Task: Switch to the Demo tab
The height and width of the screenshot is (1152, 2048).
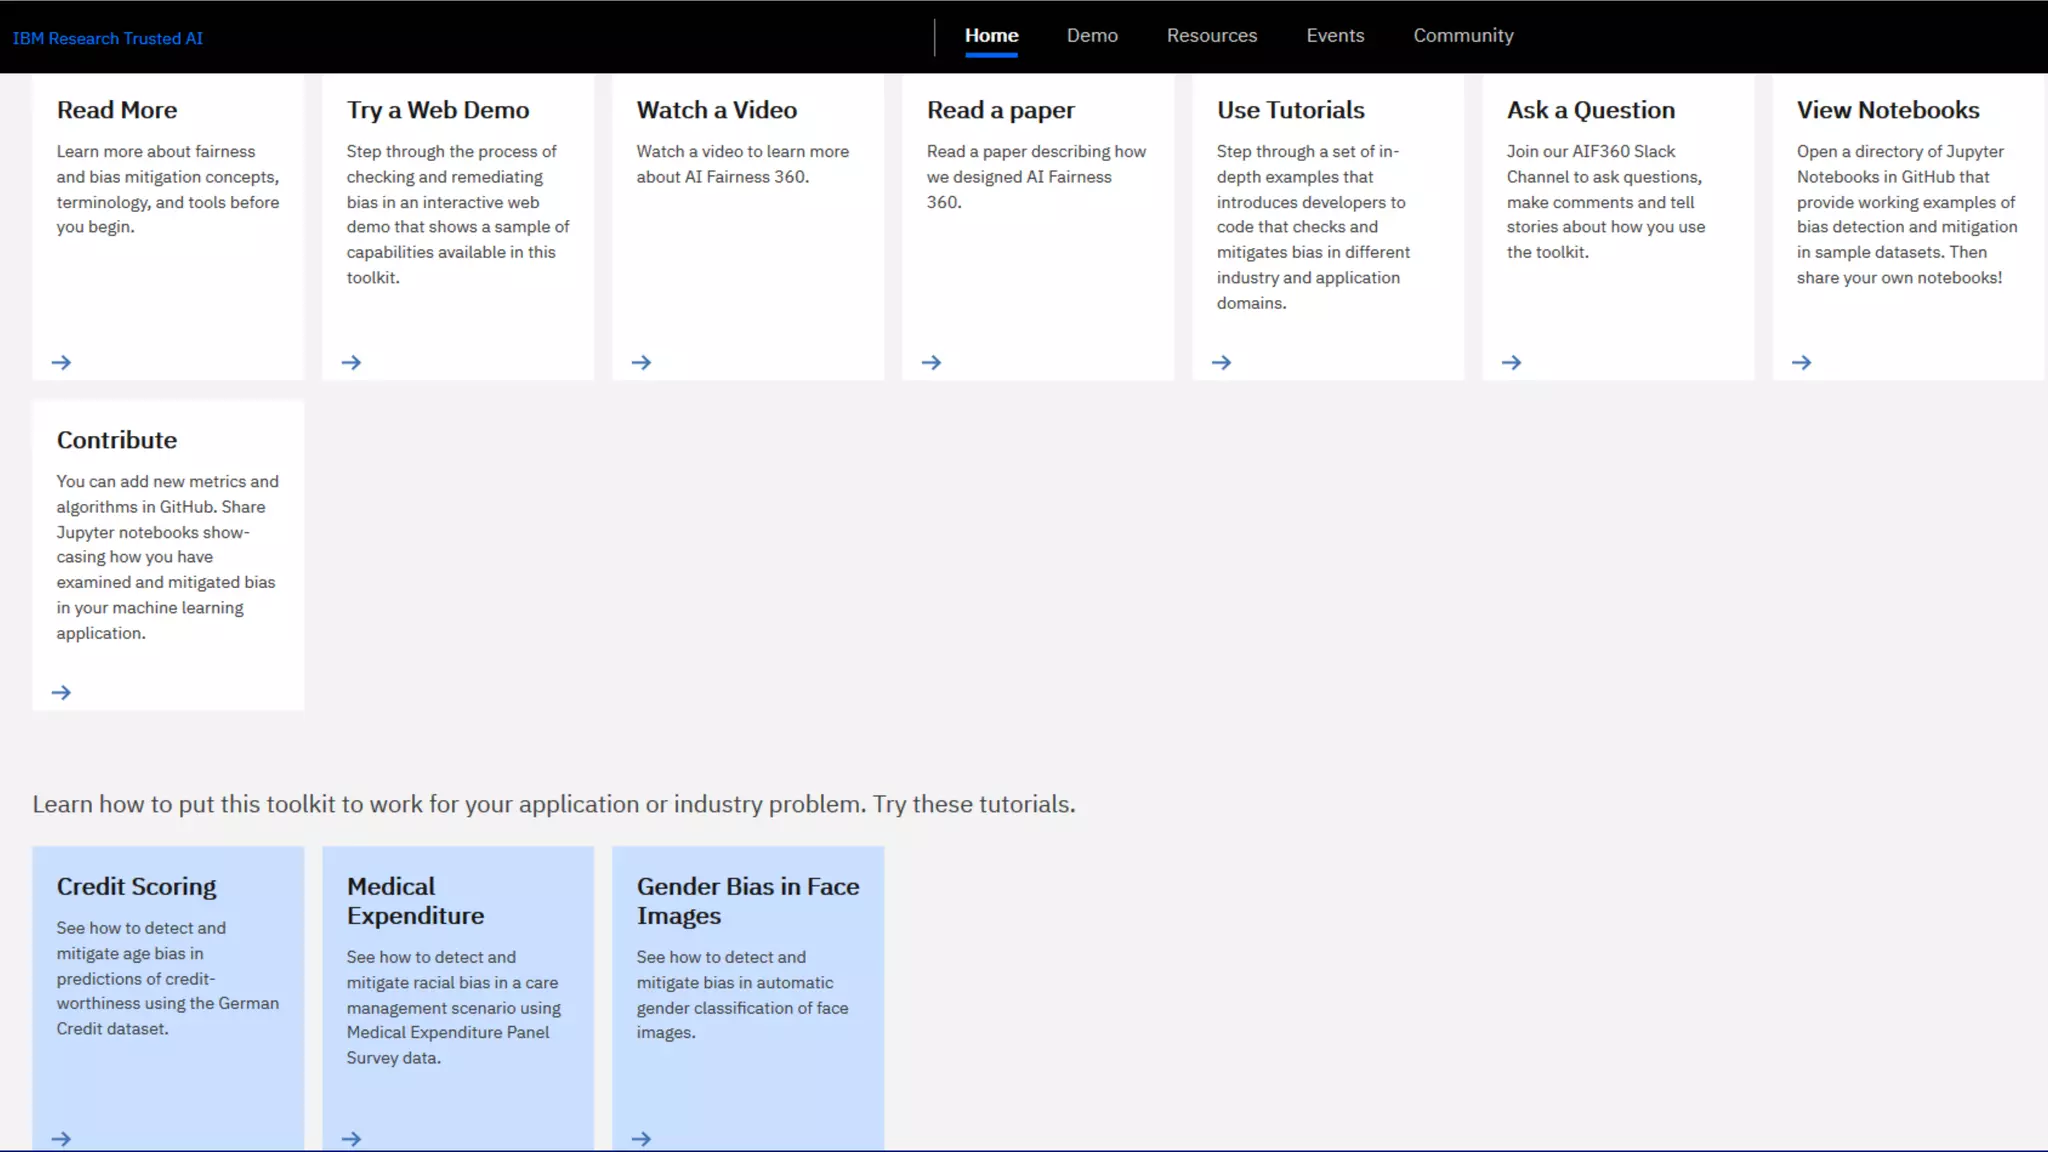Action: 1092,36
